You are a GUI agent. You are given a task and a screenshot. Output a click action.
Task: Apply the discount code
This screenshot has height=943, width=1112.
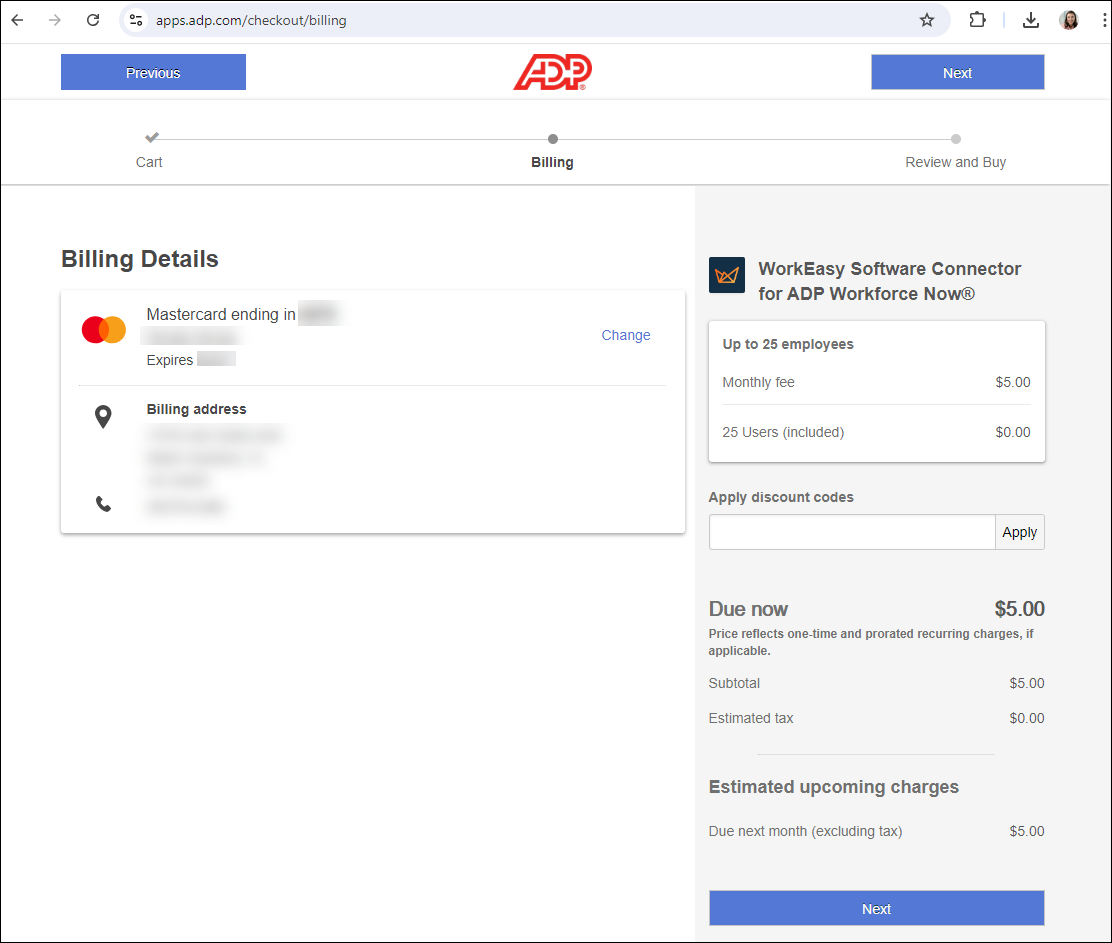[x=1020, y=532]
